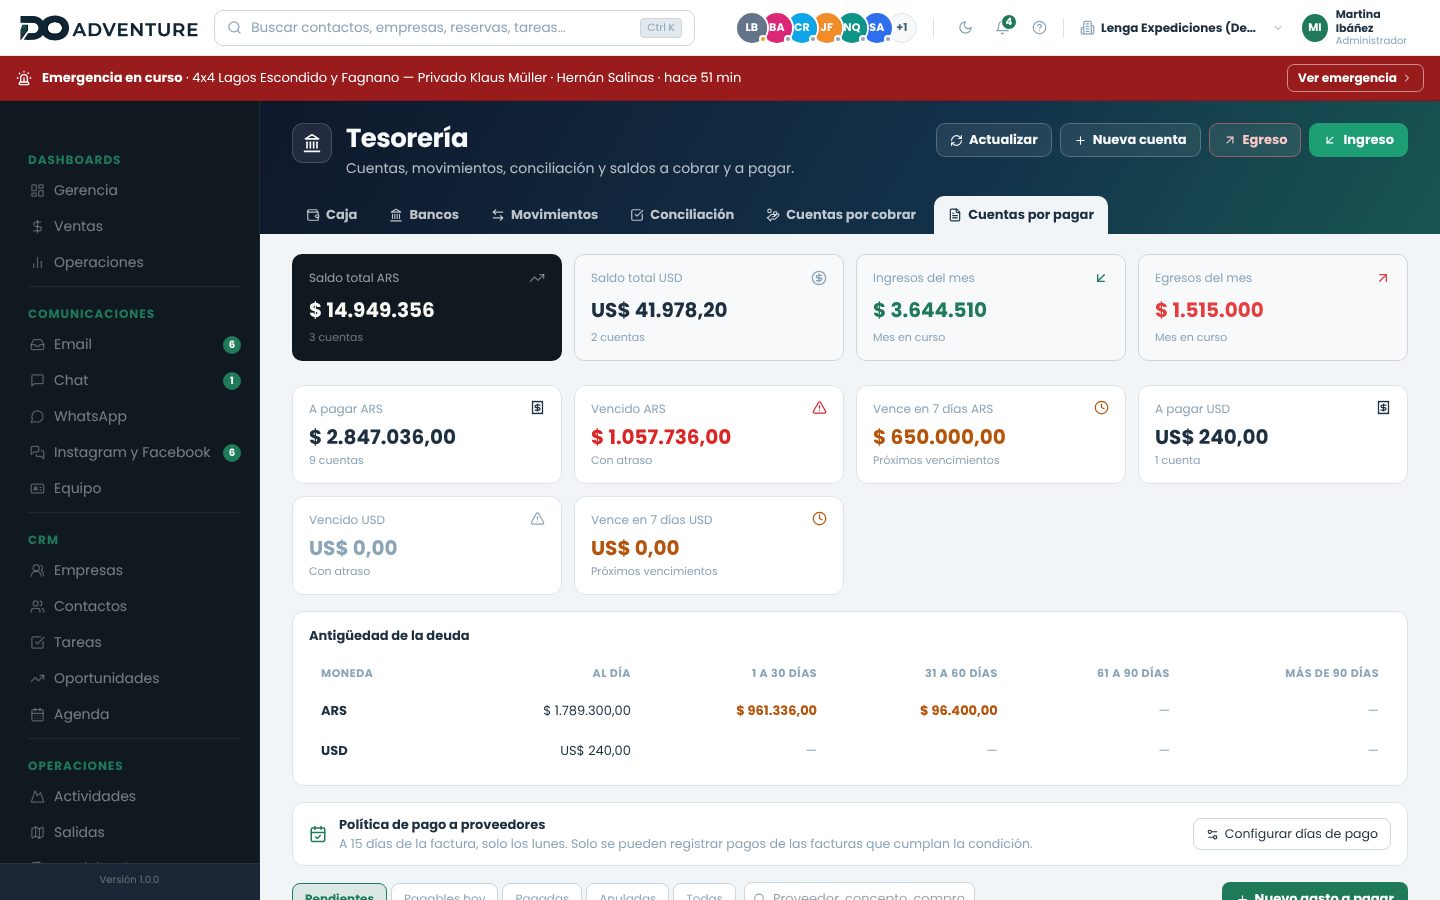
Task: Click Actualizar refresh button
Action: point(993,140)
